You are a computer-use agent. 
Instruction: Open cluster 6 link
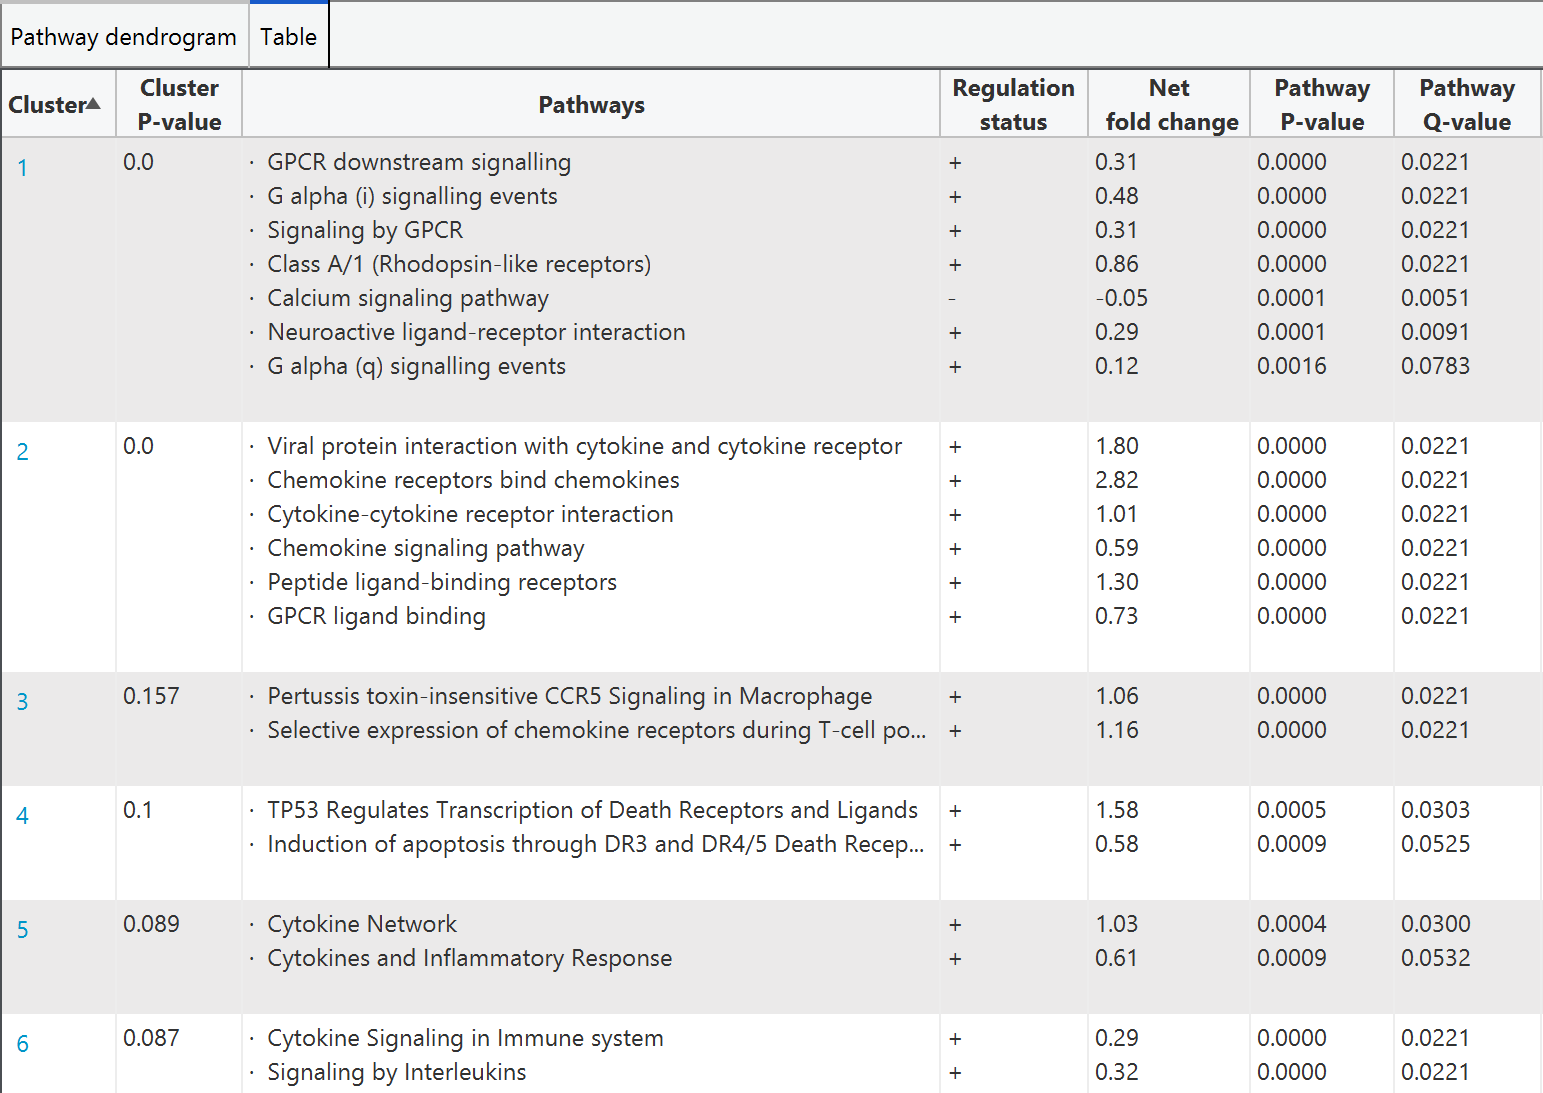[22, 1044]
